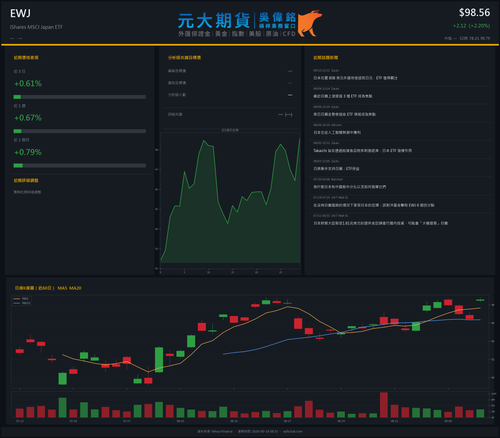This screenshot has width=500, height=438.
Task: Click the latest green candlestick at chart's right end
Action: pyautogui.click(x=480, y=300)
